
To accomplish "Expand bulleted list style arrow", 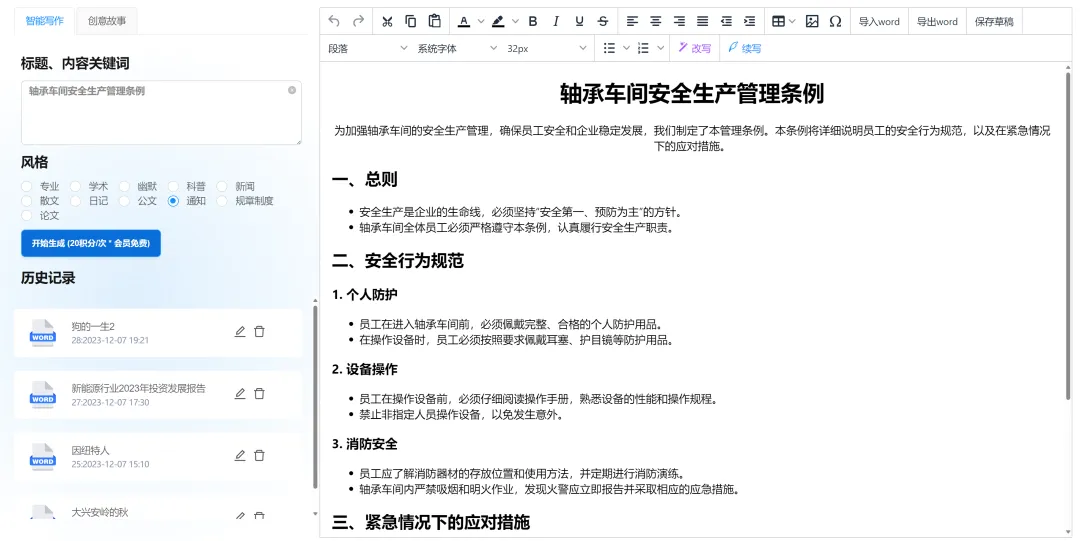I will [626, 48].
